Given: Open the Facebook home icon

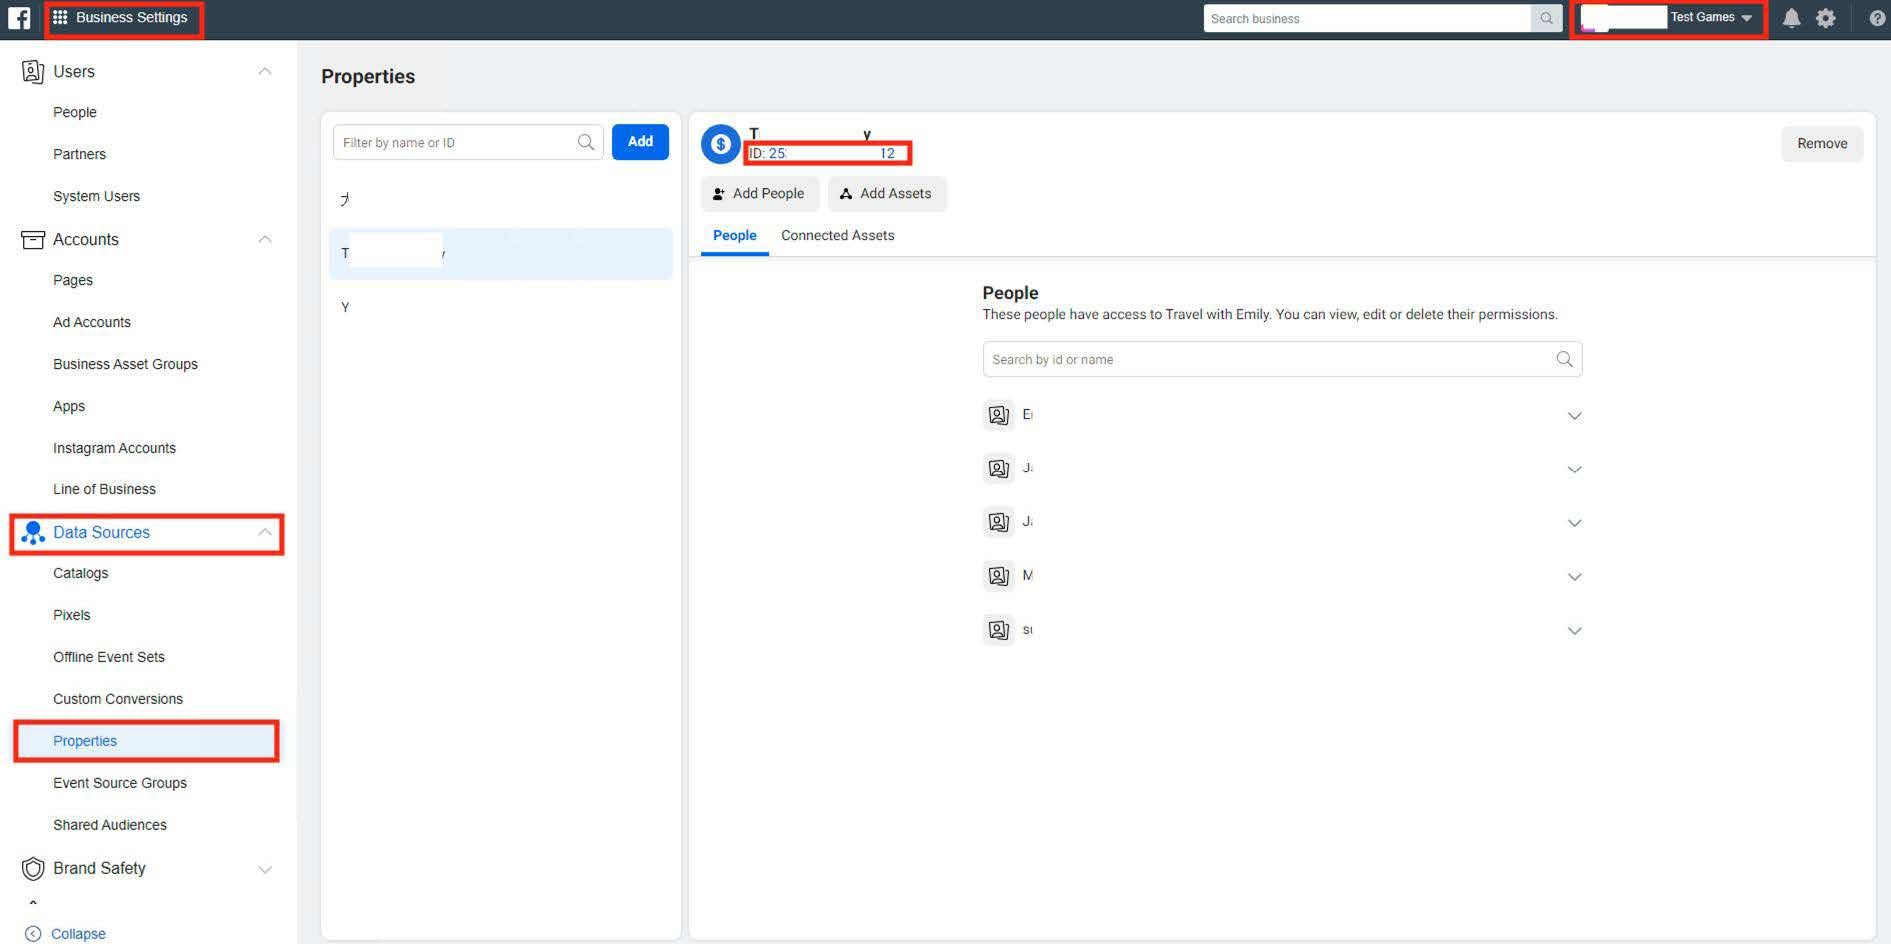Looking at the screenshot, I should 20,17.
